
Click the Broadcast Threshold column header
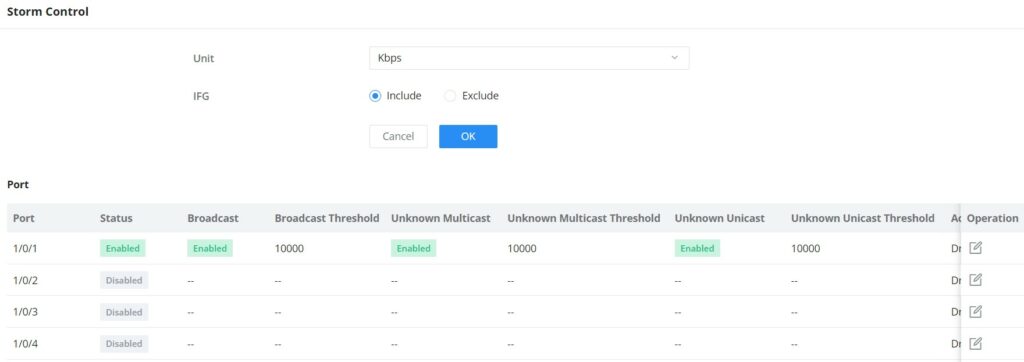tap(327, 218)
